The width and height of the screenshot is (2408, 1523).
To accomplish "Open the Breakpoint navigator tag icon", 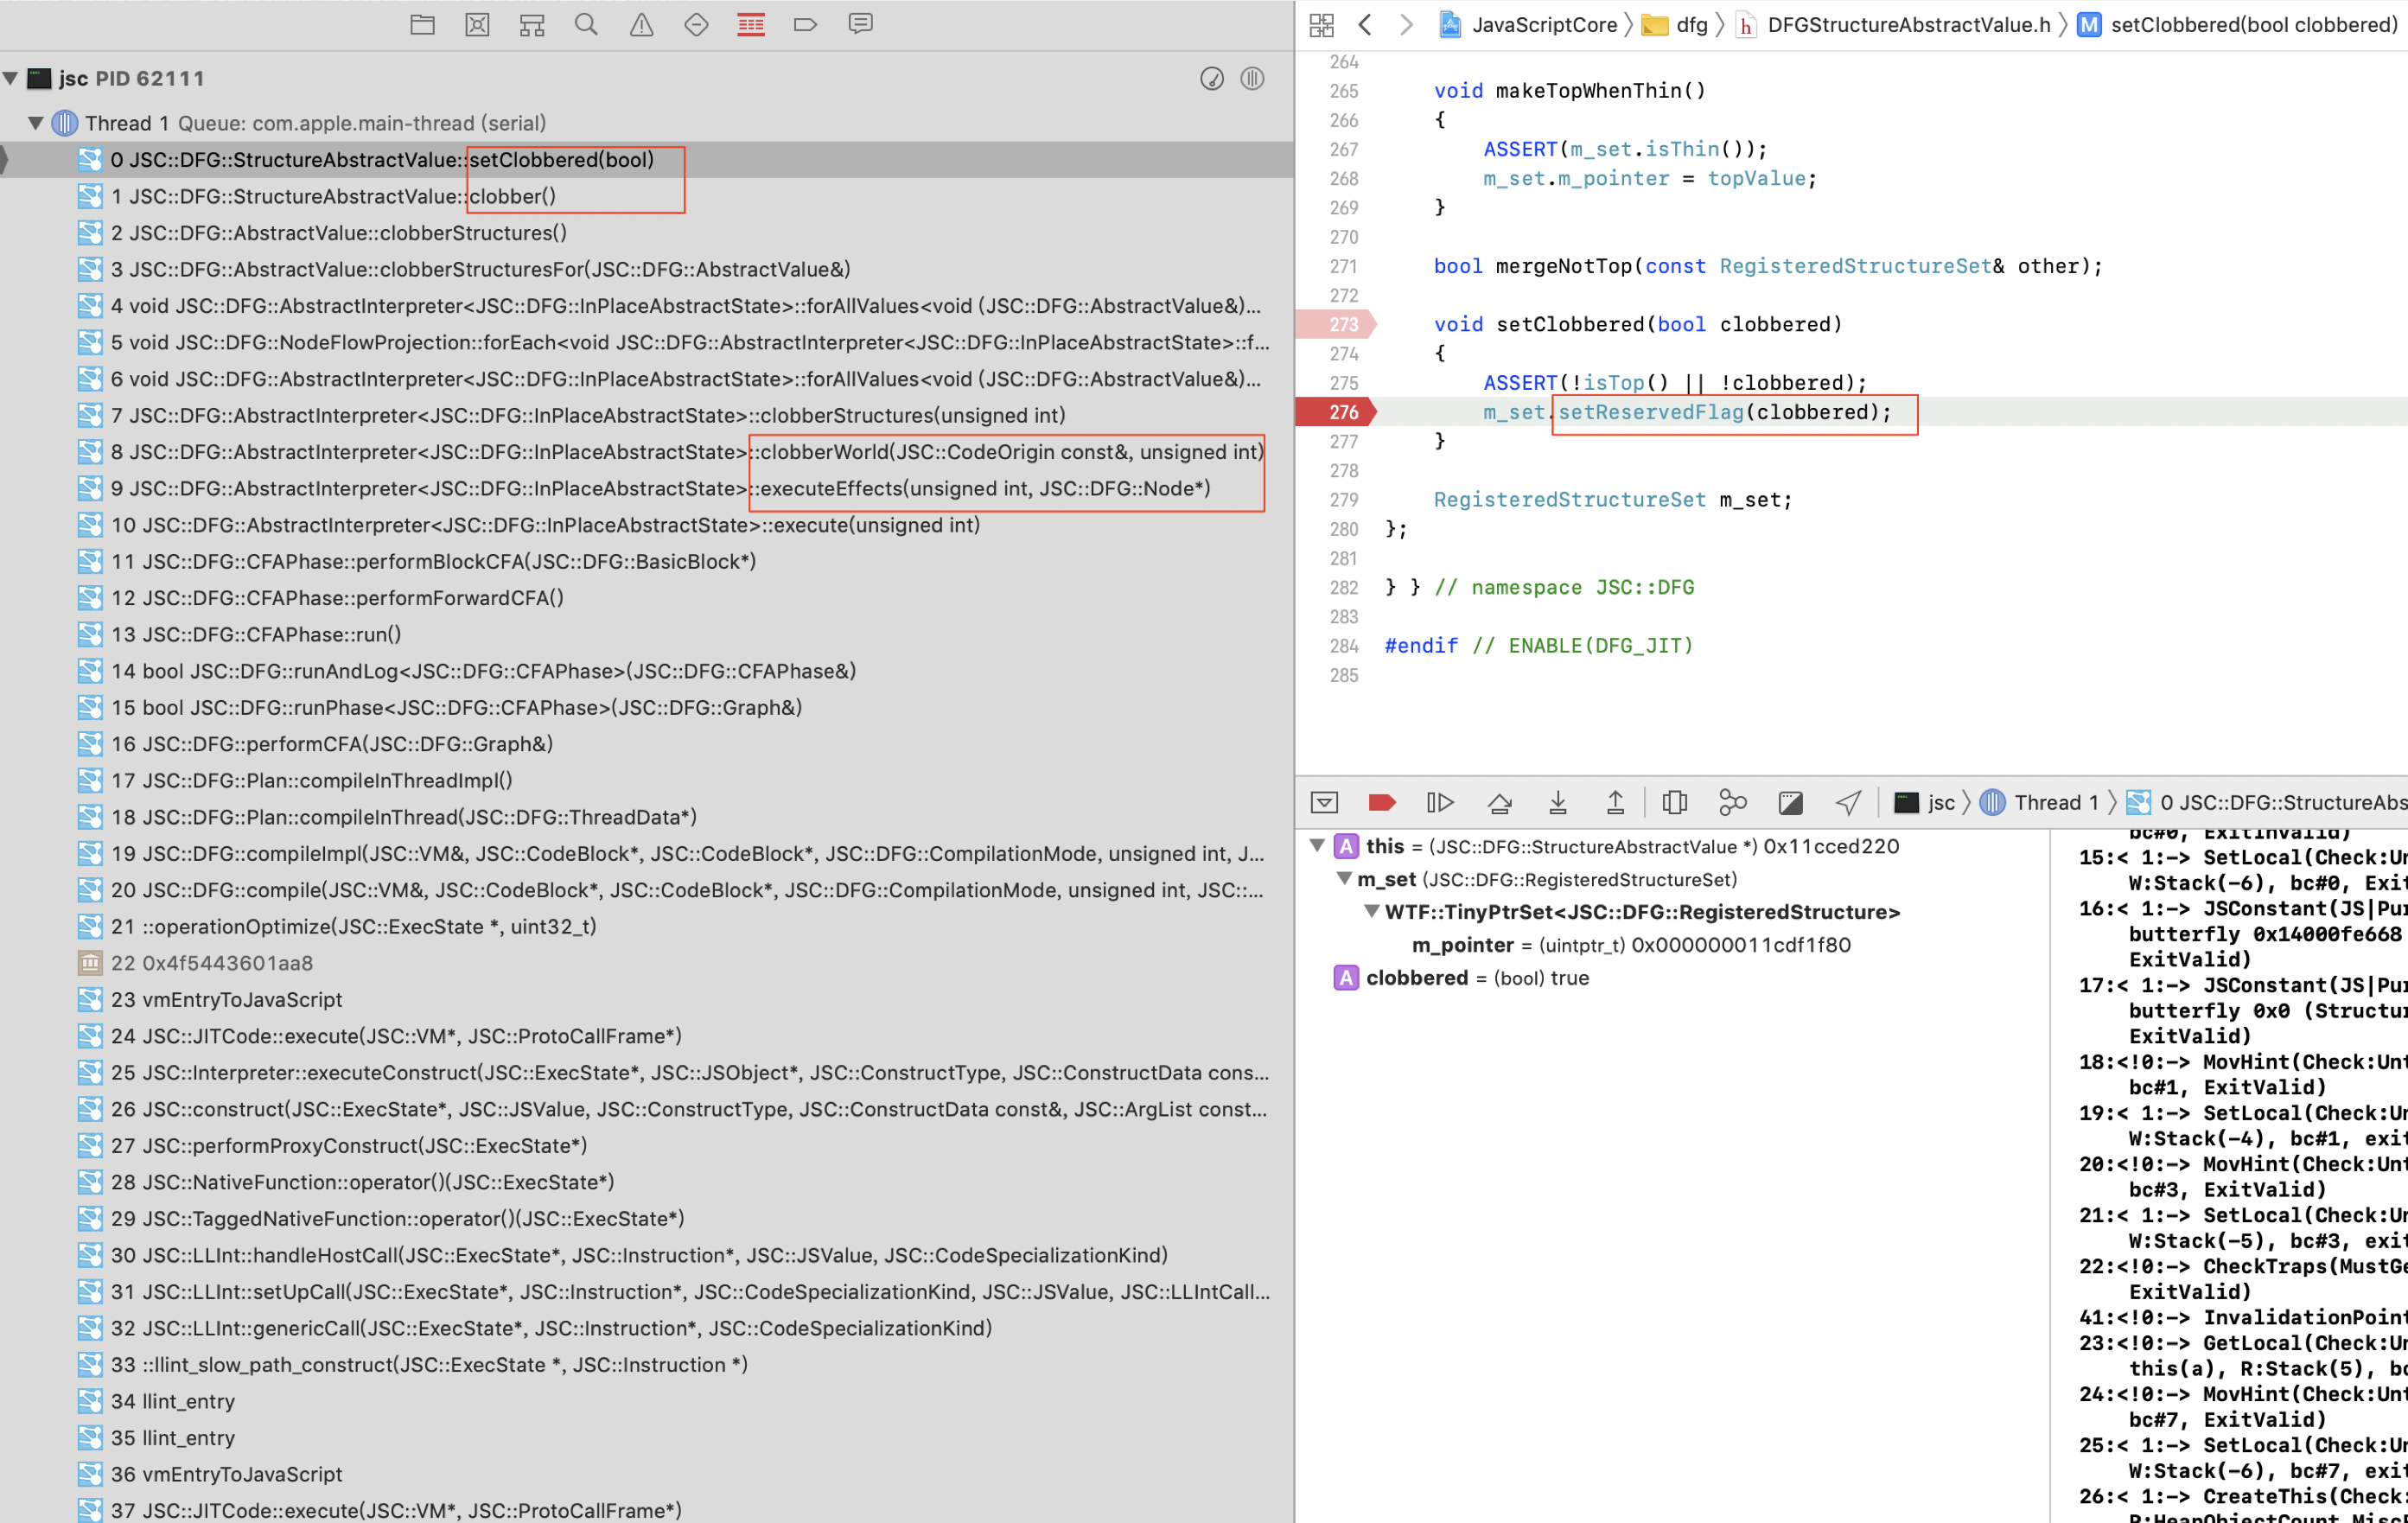I will tap(805, 24).
